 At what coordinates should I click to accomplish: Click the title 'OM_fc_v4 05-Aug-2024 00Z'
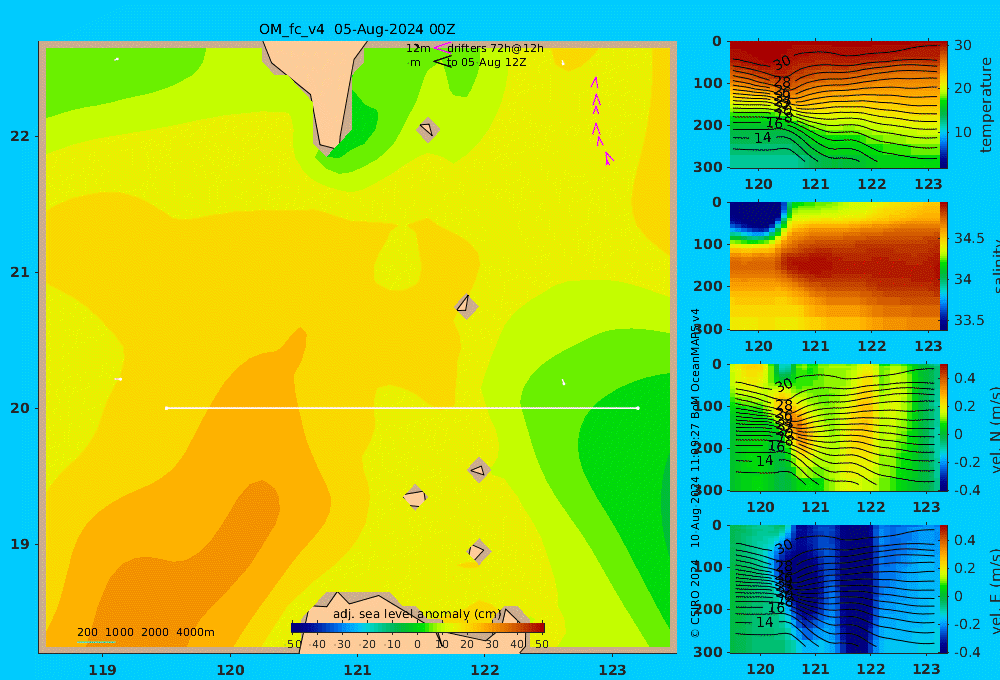pyautogui.click(x=357, y=29)
